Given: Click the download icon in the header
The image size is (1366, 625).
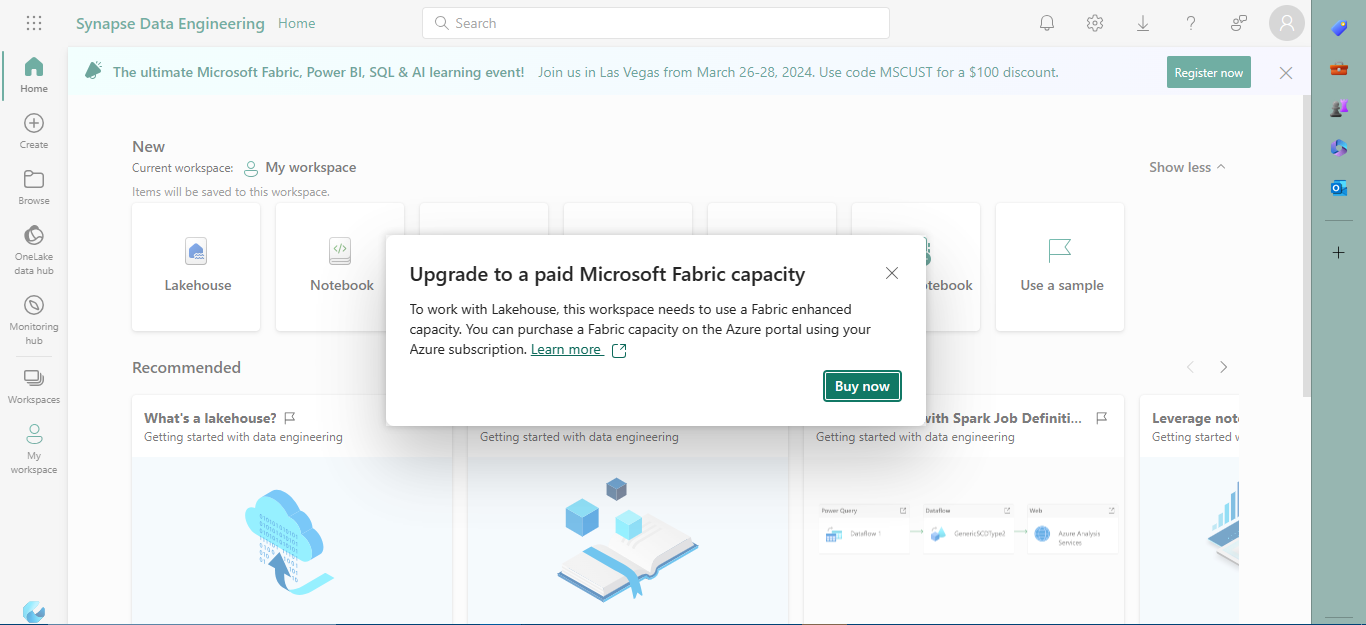Looking at the screenshot, I should coord(1143,23).
